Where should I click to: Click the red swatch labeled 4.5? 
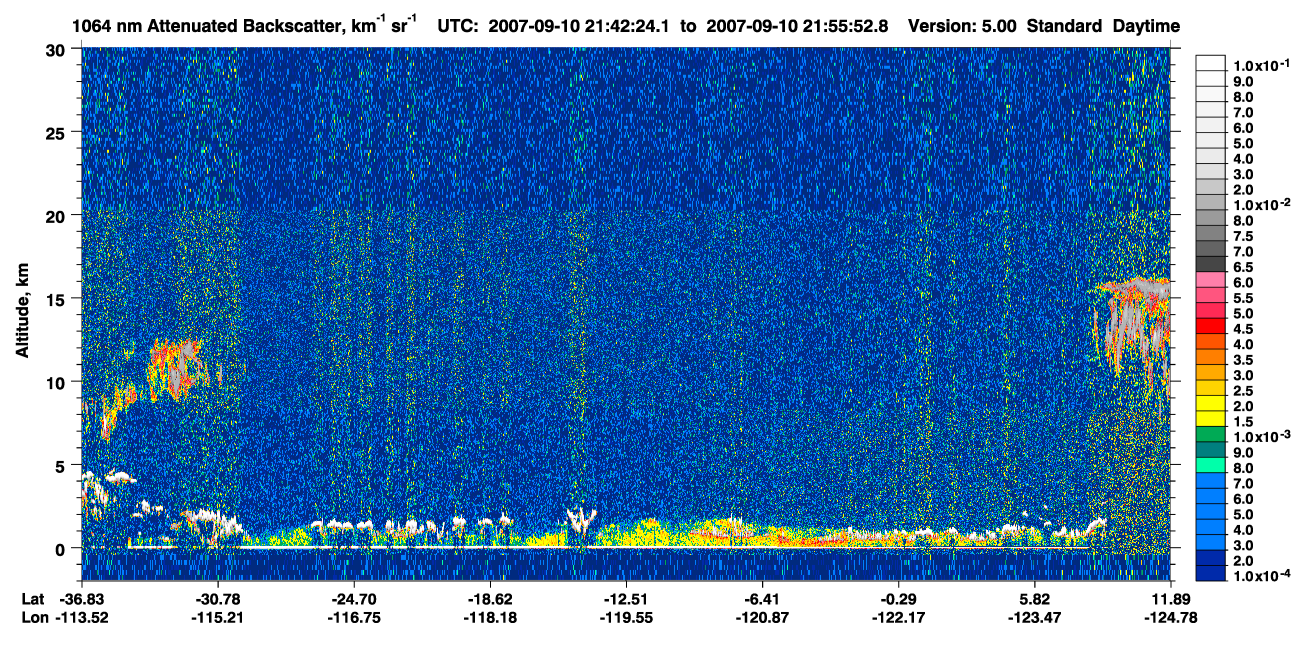1211,328
